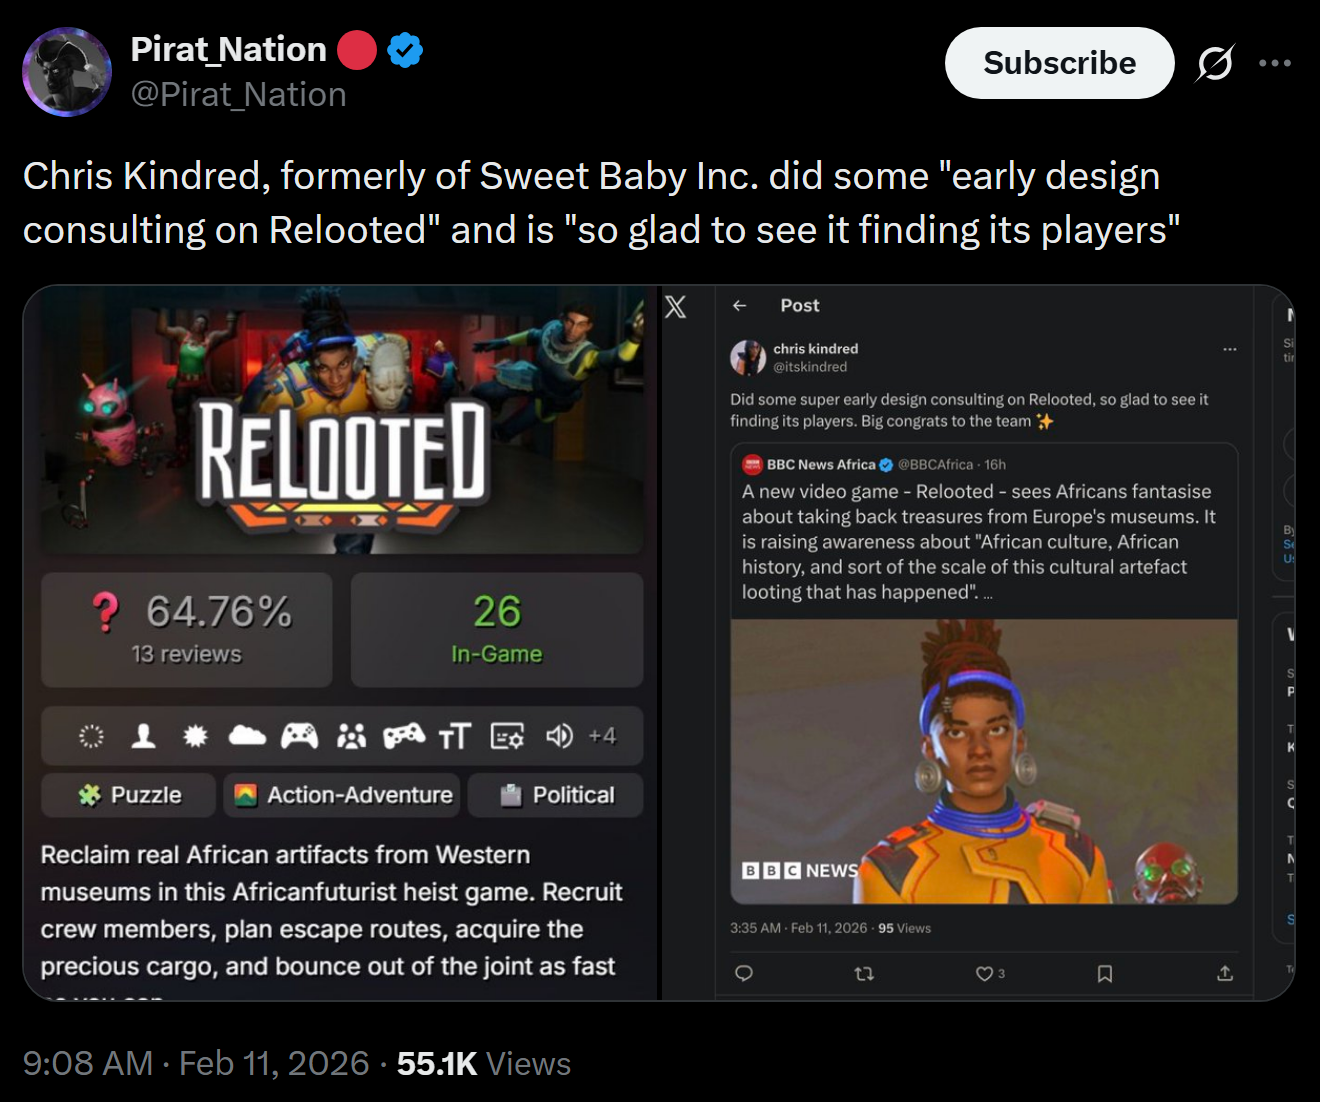Click the Subscribe button
The height and width of the screenshot is (1102, 1320).
point(1059,63)
